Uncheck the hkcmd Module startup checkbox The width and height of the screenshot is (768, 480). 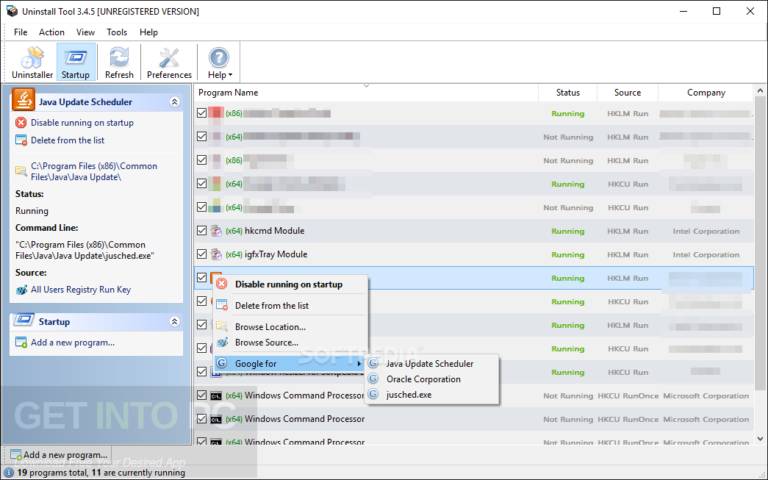[202, 231]
